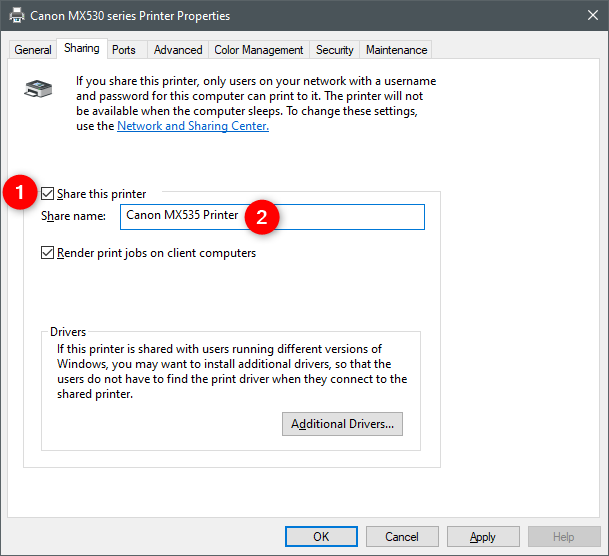Open the Security tab
Screen dimensions: 609x556
click(334, 50)
